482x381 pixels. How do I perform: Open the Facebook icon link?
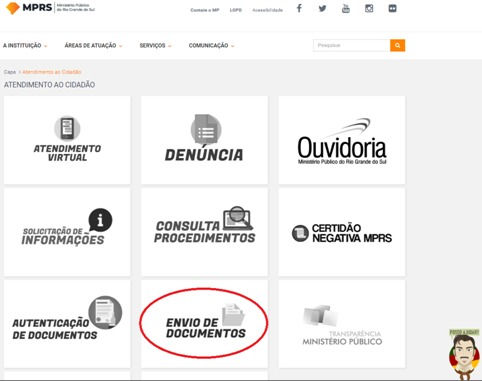[299, 8]
